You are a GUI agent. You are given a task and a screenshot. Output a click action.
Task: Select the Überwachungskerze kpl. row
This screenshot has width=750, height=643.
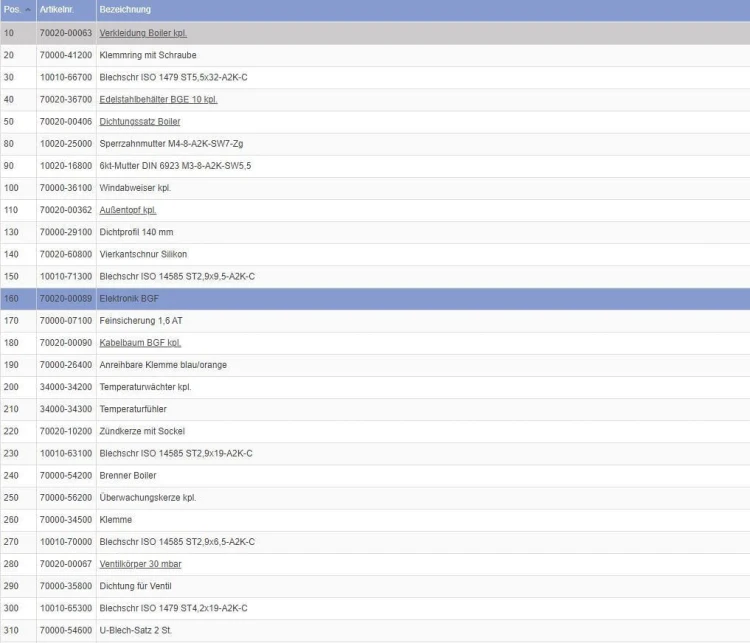(375, 498)
